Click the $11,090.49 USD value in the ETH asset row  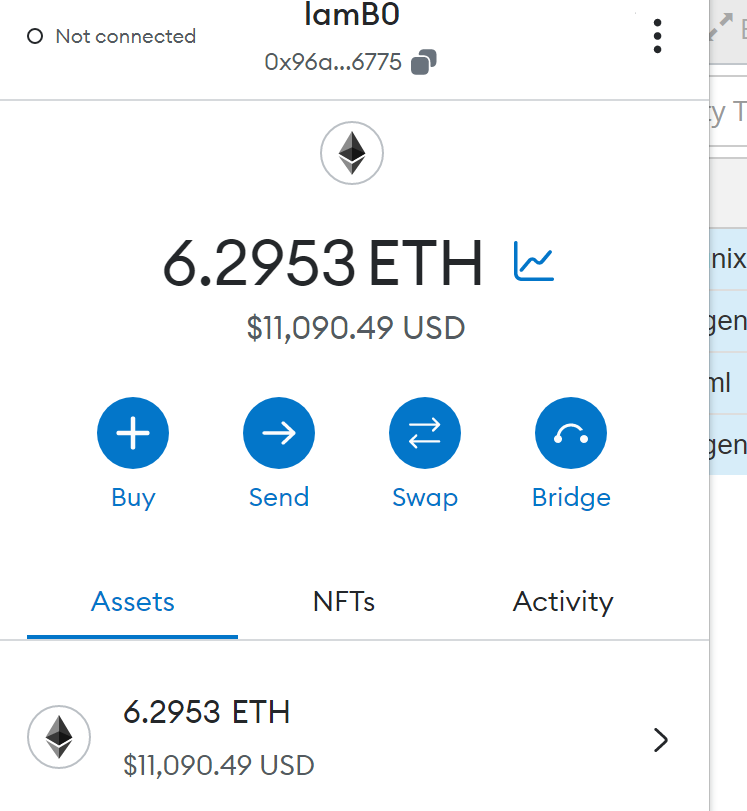219,765
